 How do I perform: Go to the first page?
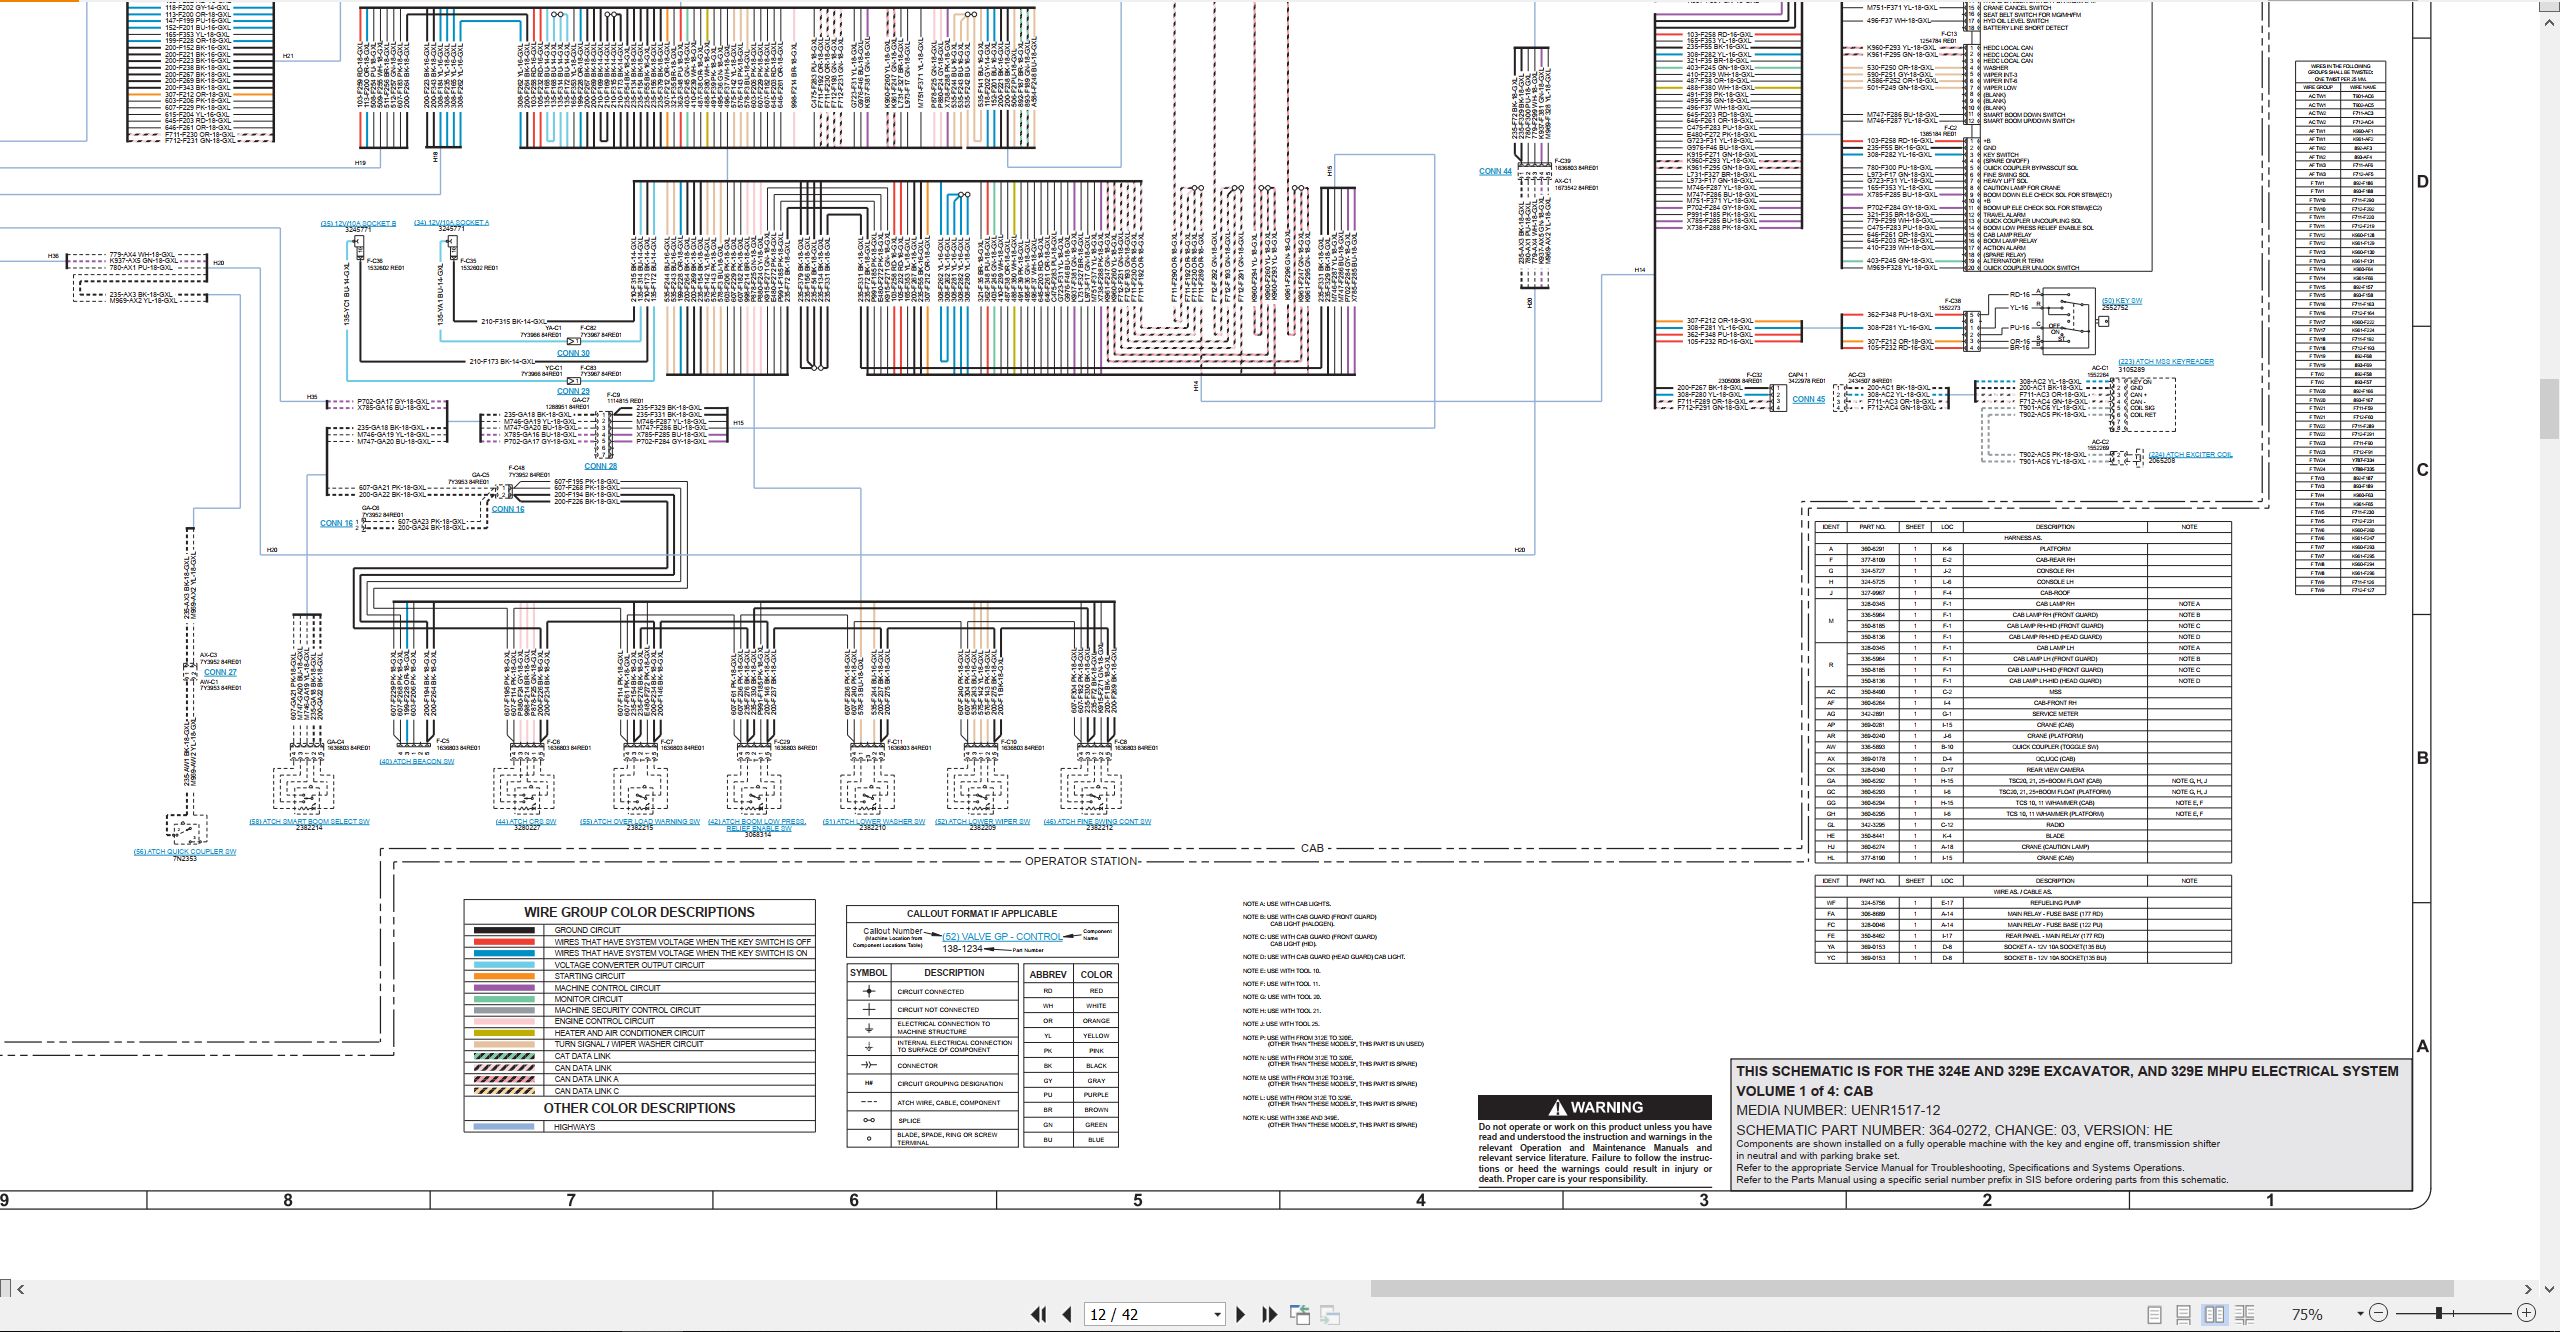coord(1038,1314)
